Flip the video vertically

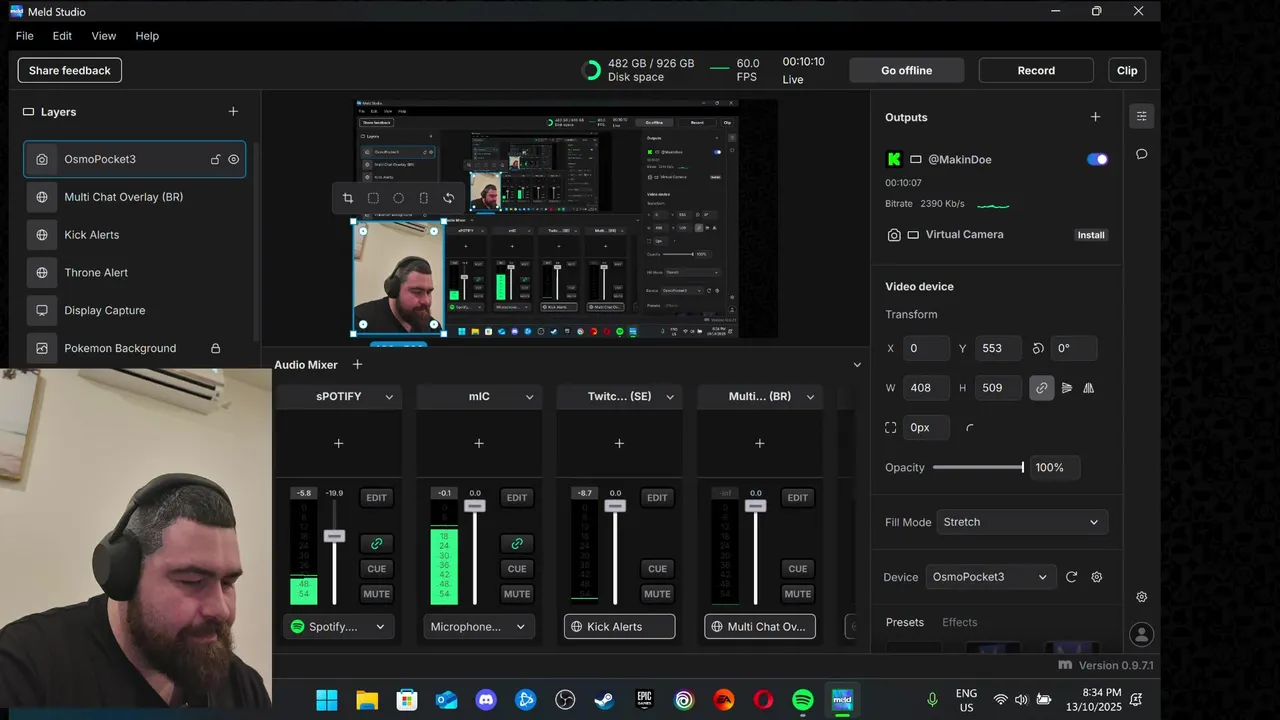coord(1067,388)
